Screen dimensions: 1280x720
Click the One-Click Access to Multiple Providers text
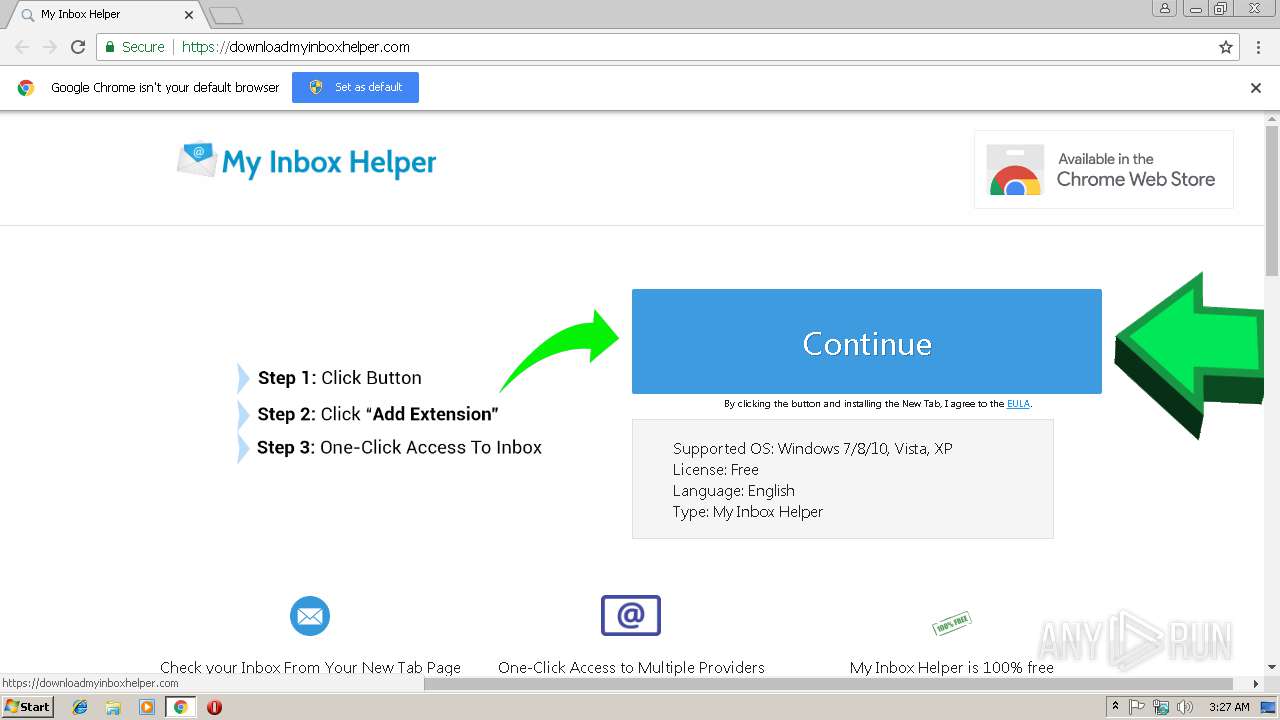(x=631, y=667)
